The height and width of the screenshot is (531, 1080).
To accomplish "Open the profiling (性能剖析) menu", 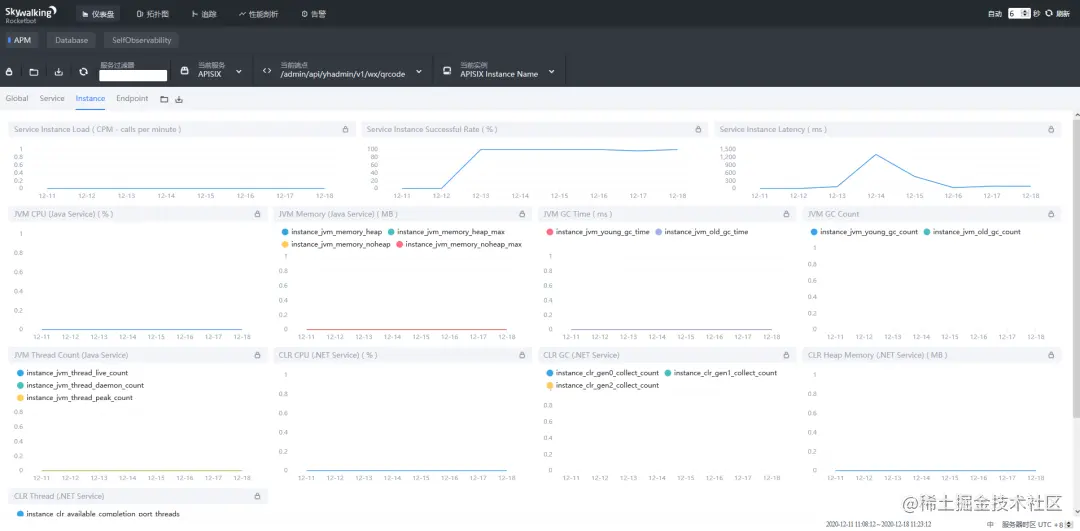I will click(x=258, y=14).
